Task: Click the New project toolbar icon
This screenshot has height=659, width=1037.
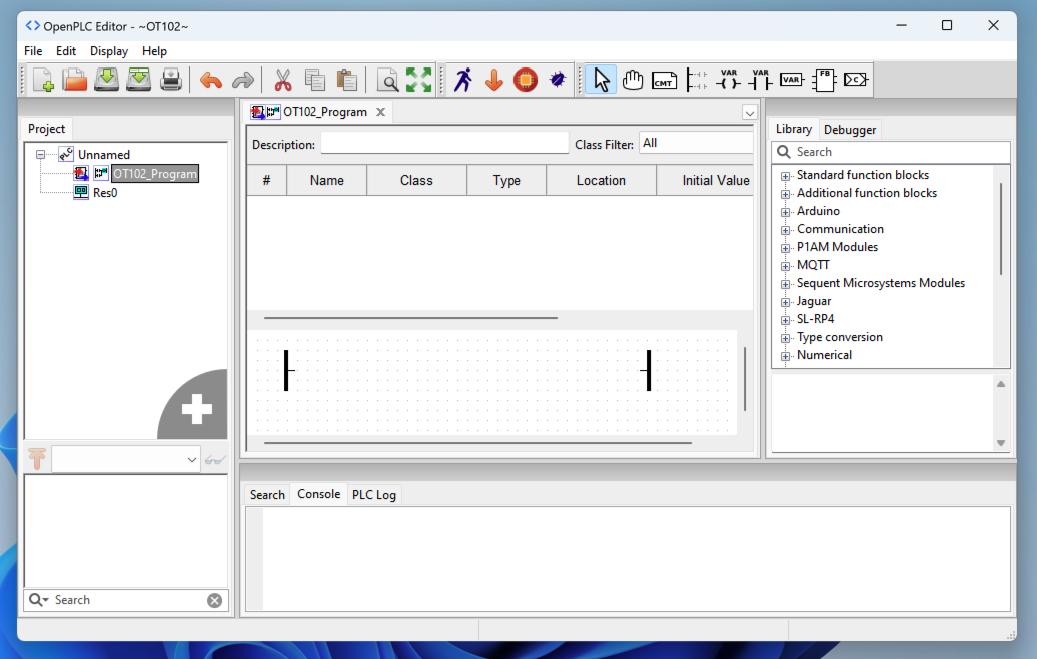Action: pos(42,80)
